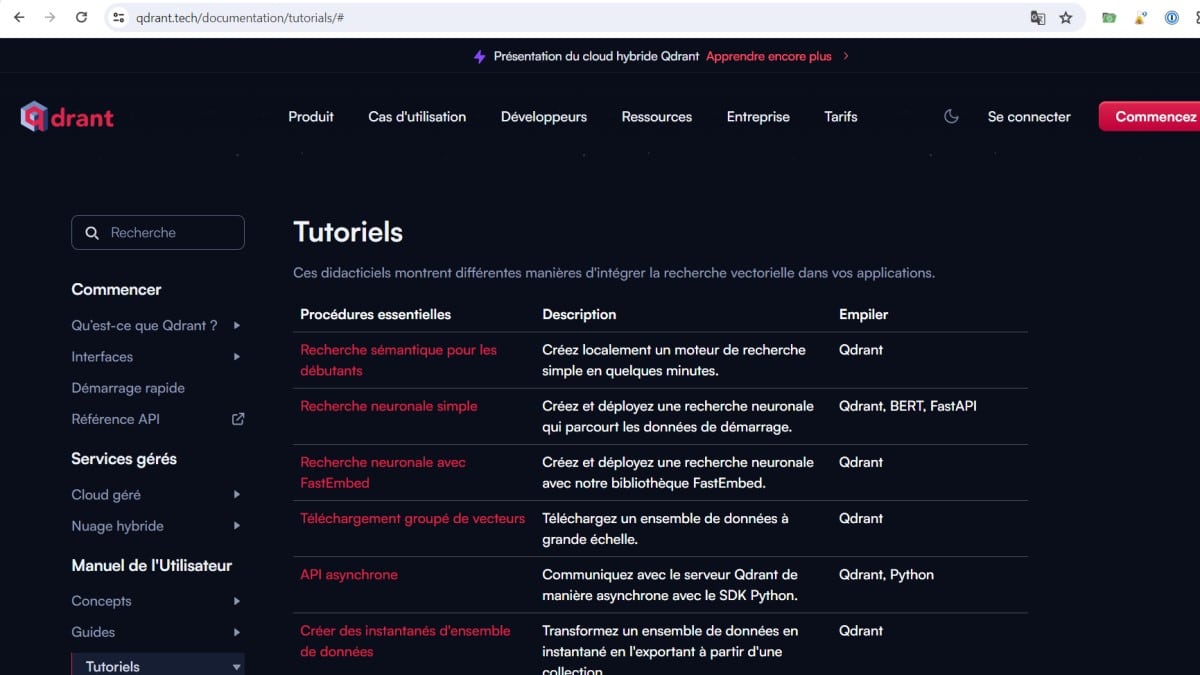The image size is (1200, 675).
Task: Open the Développeurs menu in navigation
Action: click(x=543, y=117)
